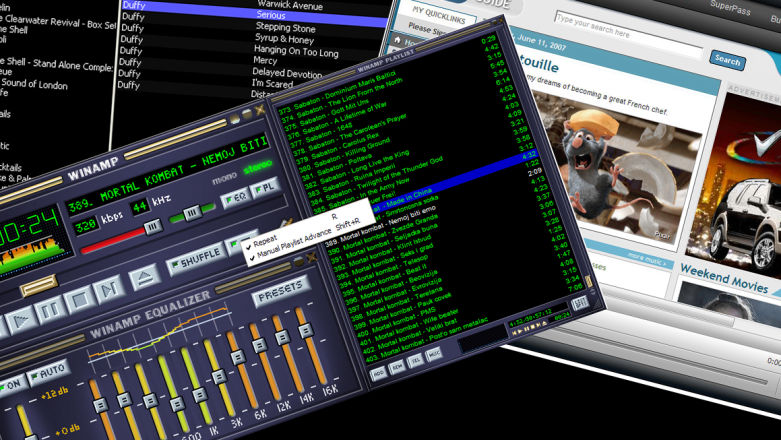Toggle the Winamp EQ window button
Screen dimensions: 781x440
(x=236, y=198)
